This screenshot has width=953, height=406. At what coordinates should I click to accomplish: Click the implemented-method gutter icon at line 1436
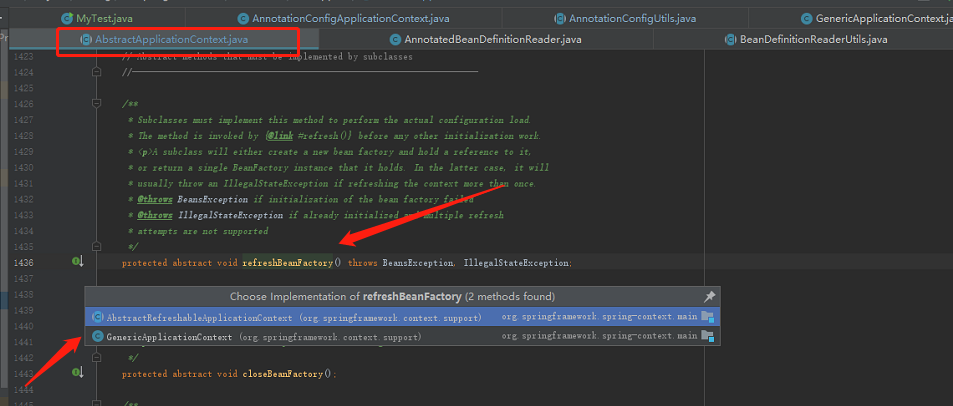coord(78,262)
